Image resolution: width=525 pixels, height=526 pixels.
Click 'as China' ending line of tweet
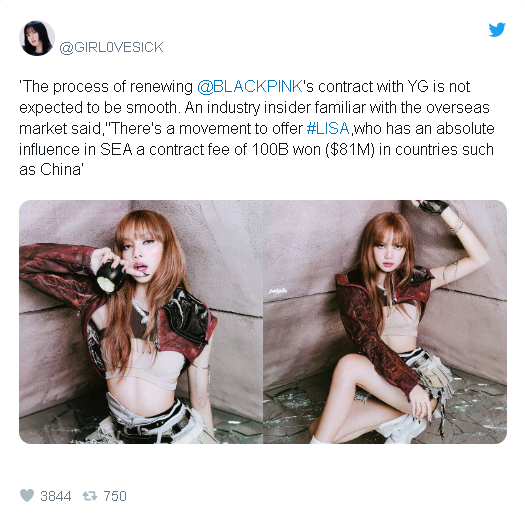coord(51,170)
